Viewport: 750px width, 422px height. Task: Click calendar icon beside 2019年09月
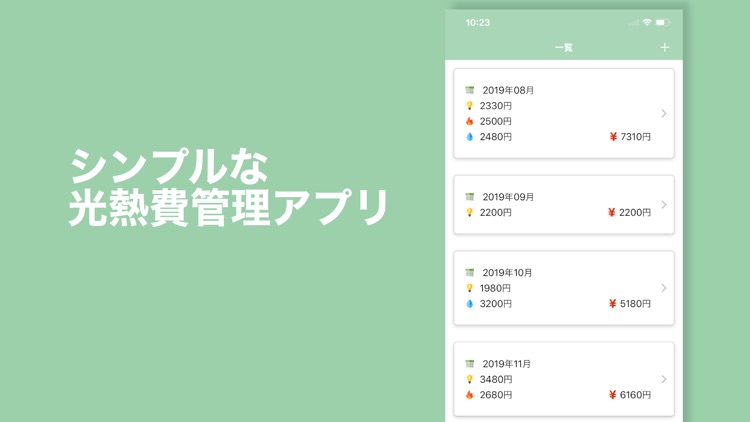(x=470, y=197)
